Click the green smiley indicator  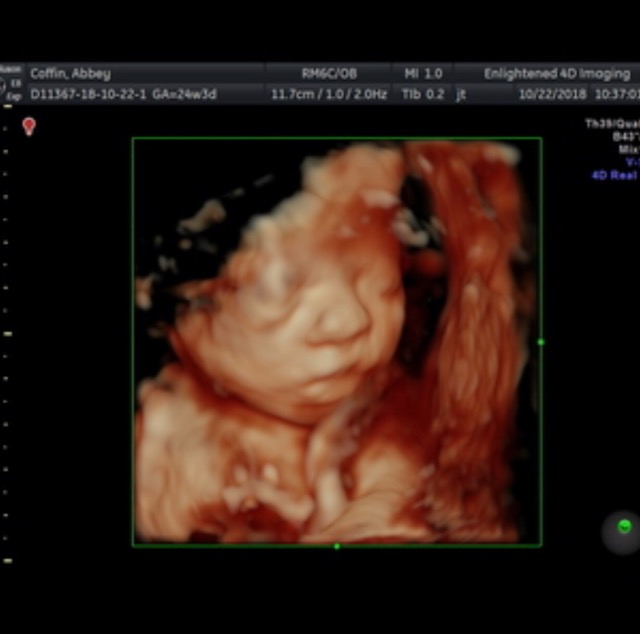624,526
